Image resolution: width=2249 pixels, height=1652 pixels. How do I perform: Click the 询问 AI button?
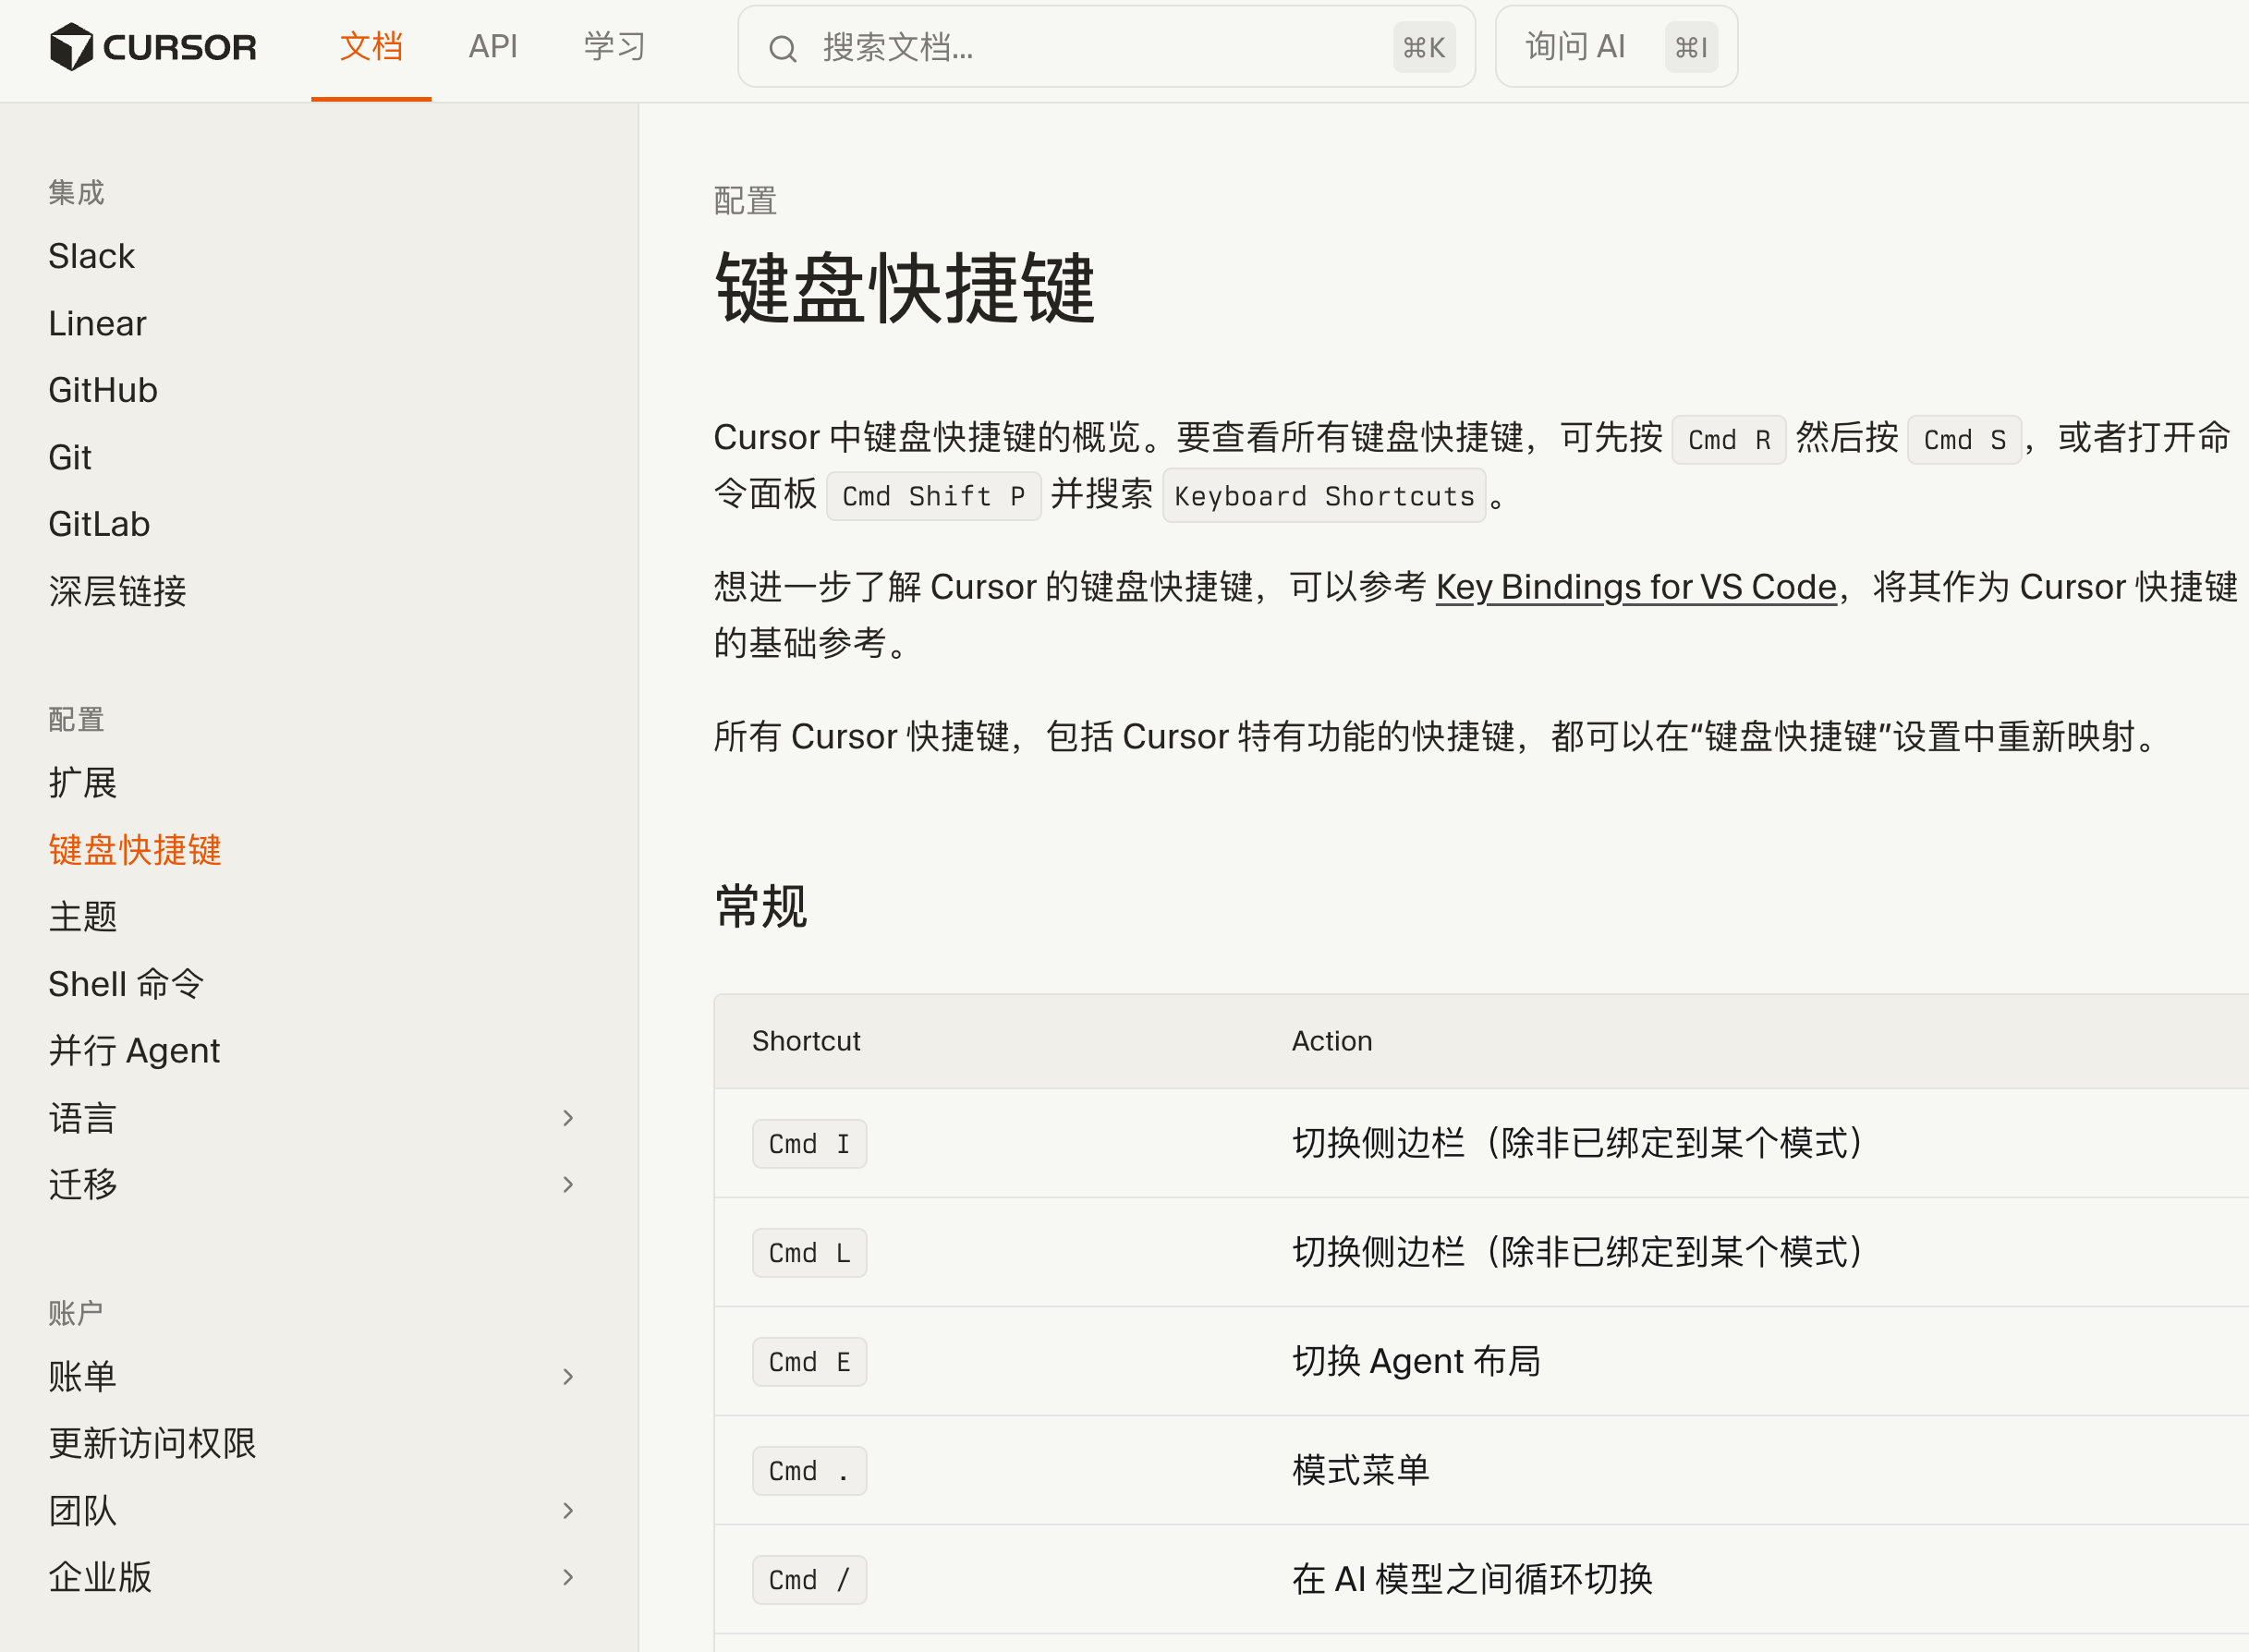1575,47
